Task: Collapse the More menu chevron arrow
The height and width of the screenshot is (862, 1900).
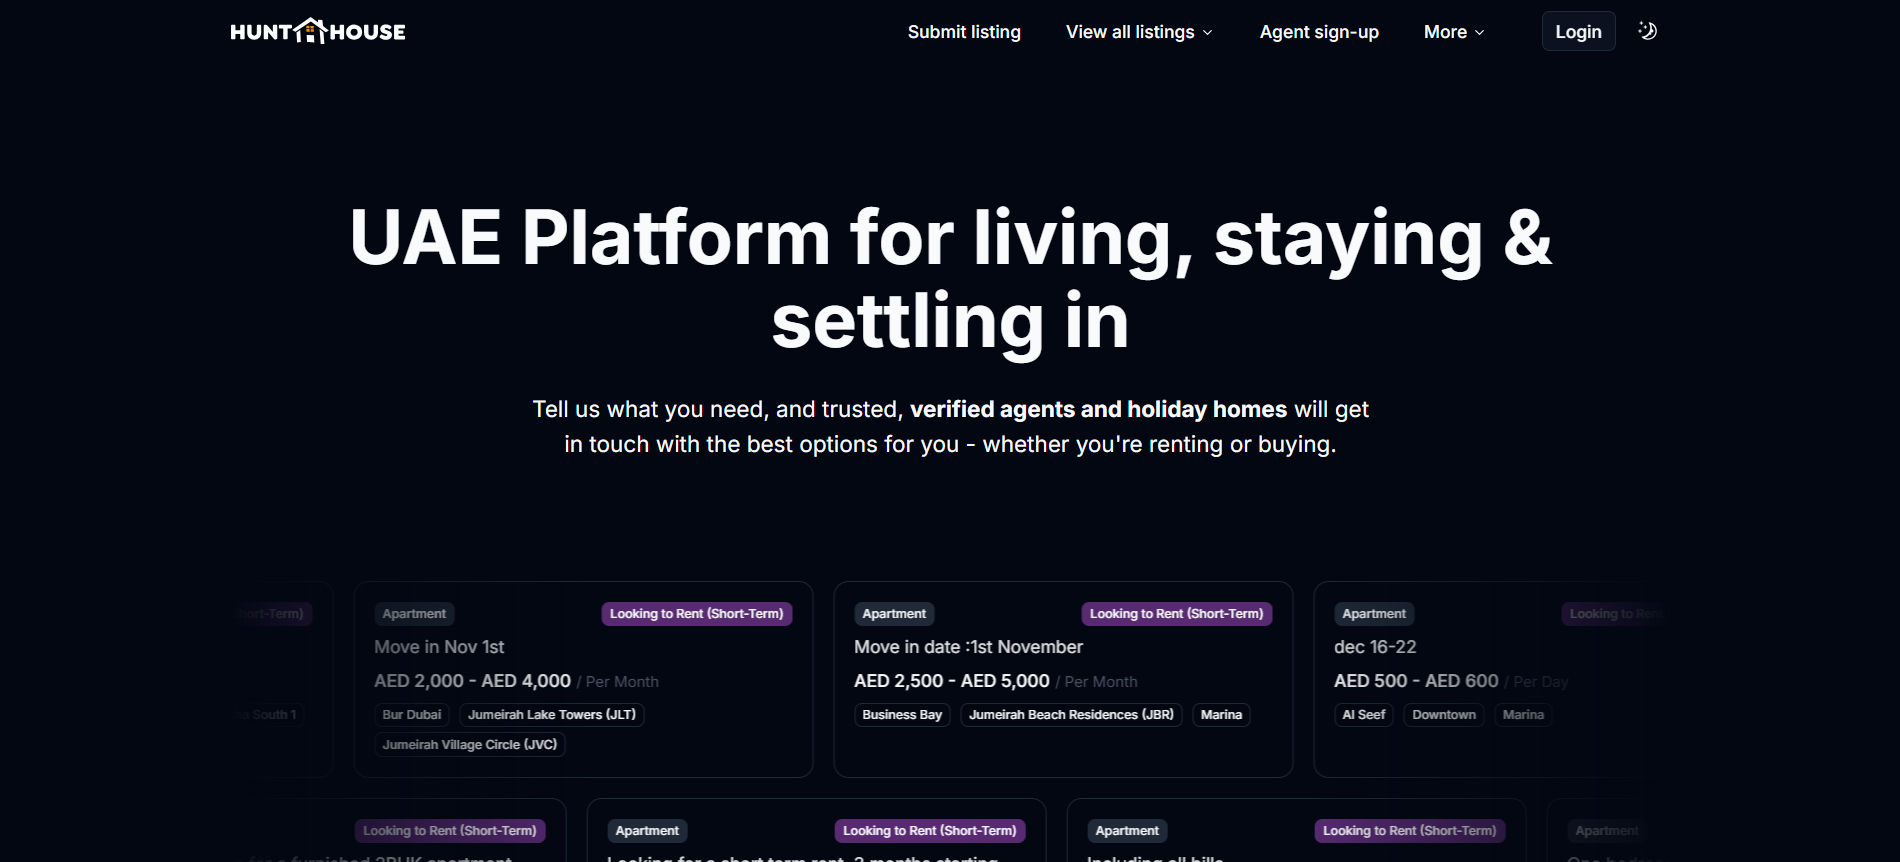Action: pyautogui.click(x=1480, y=32)
